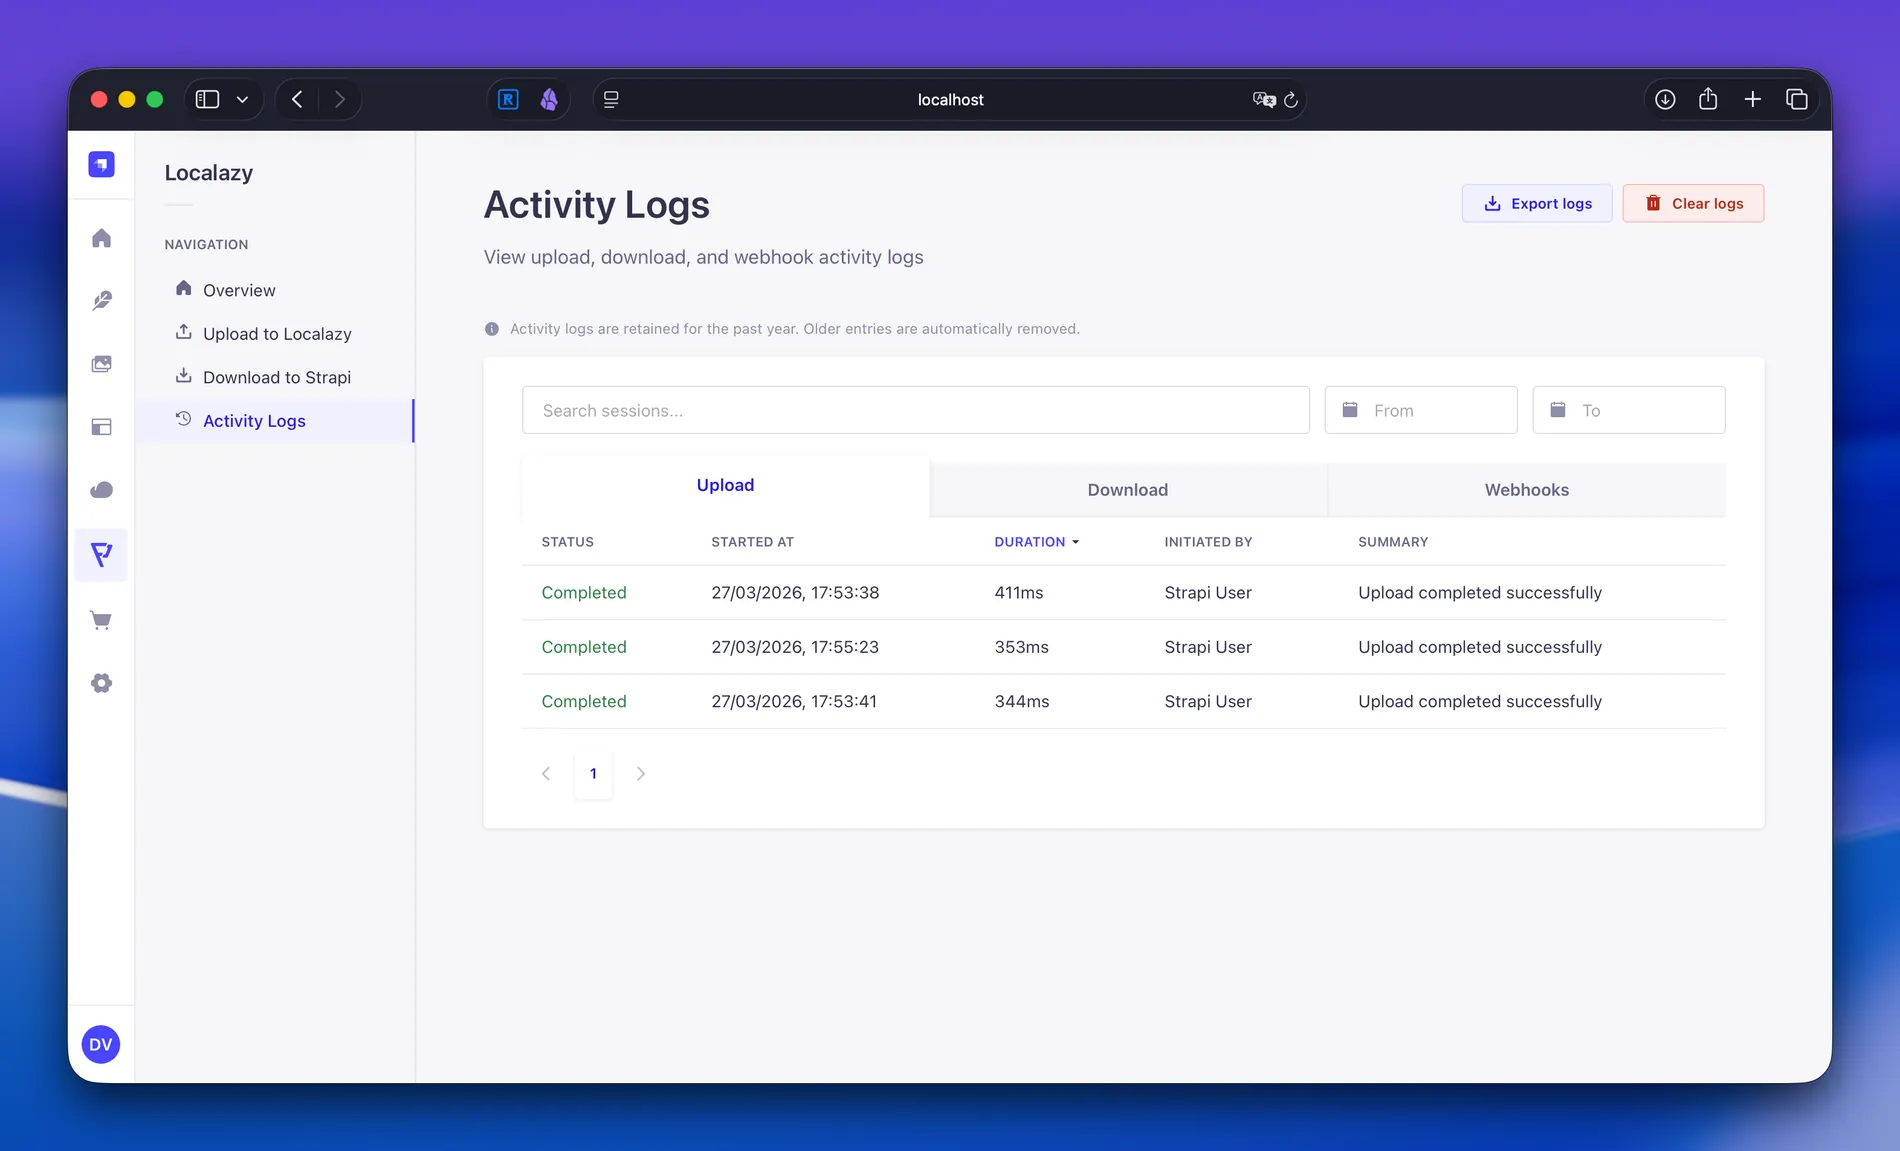
Task: Switch to the Download tab
Action: pos(1127,490)
